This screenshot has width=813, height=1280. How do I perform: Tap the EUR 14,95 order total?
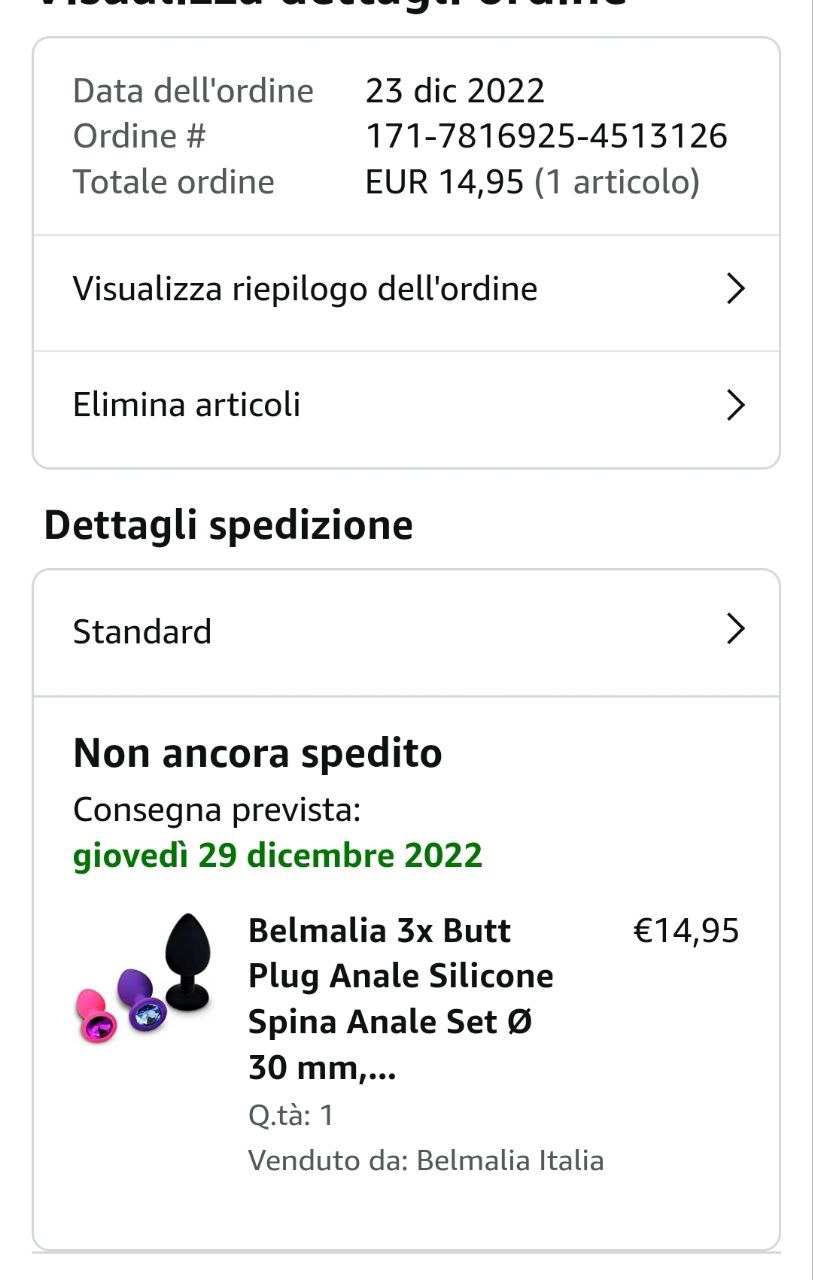444,182
